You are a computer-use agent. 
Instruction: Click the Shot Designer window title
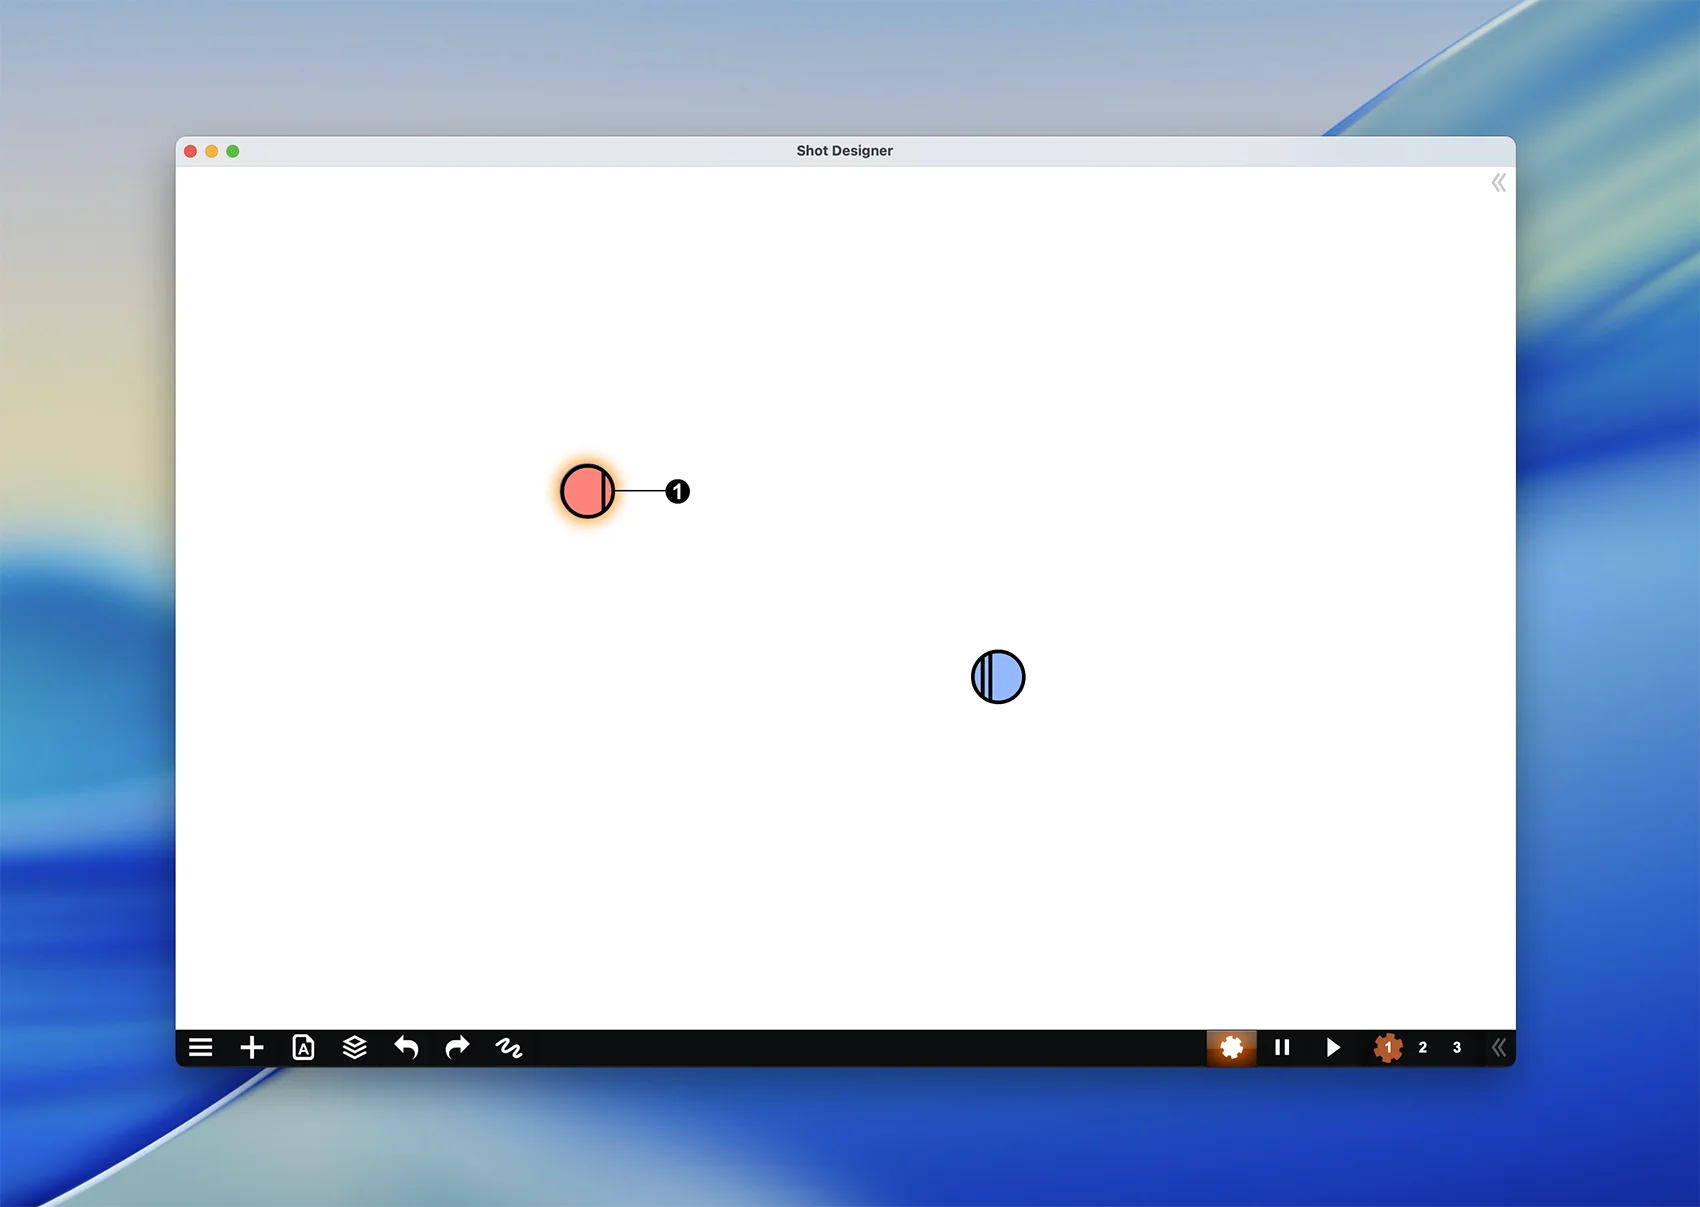(x=844, y=151)
